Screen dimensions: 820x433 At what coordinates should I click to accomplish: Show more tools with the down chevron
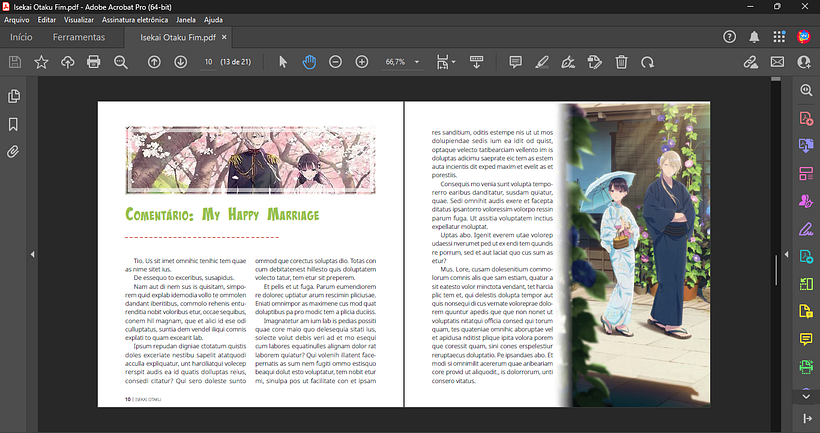coord(806,396)
